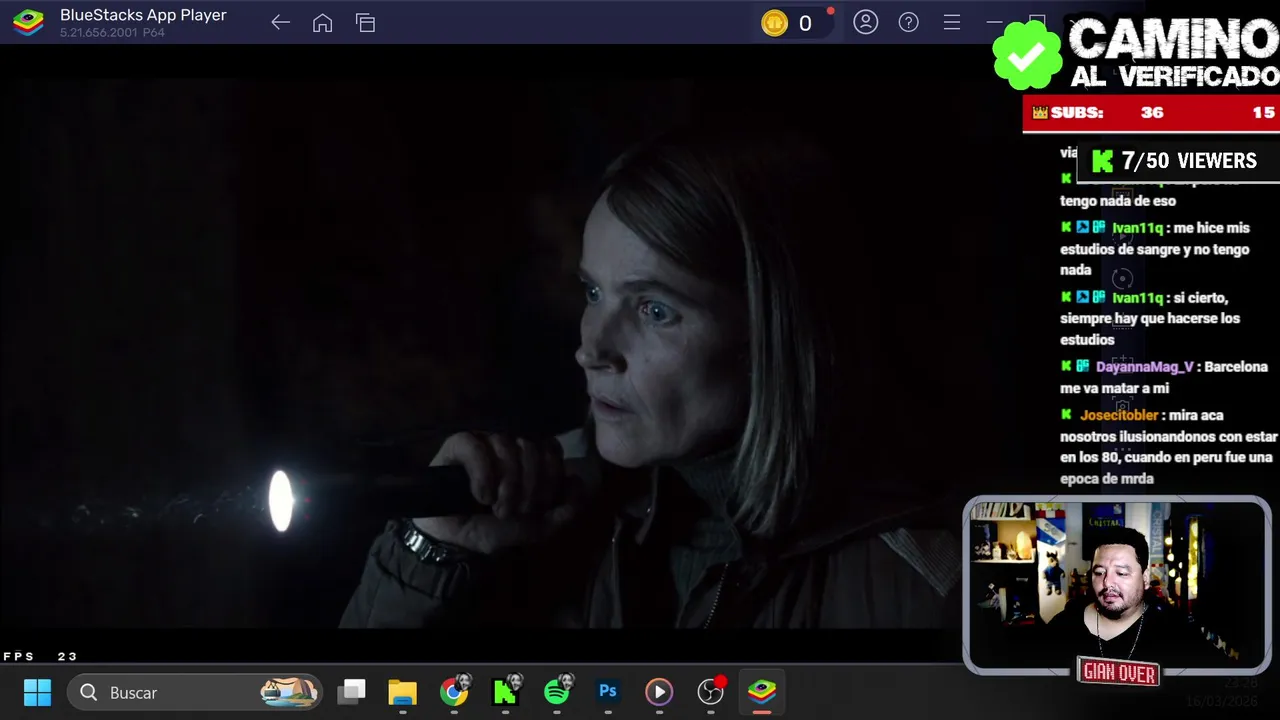Image resolution: width=1280 pixels, height=720 pixels.
Task: Open Photoshop from taskbar
Action: pyautogui.click(x=607, y=691)
